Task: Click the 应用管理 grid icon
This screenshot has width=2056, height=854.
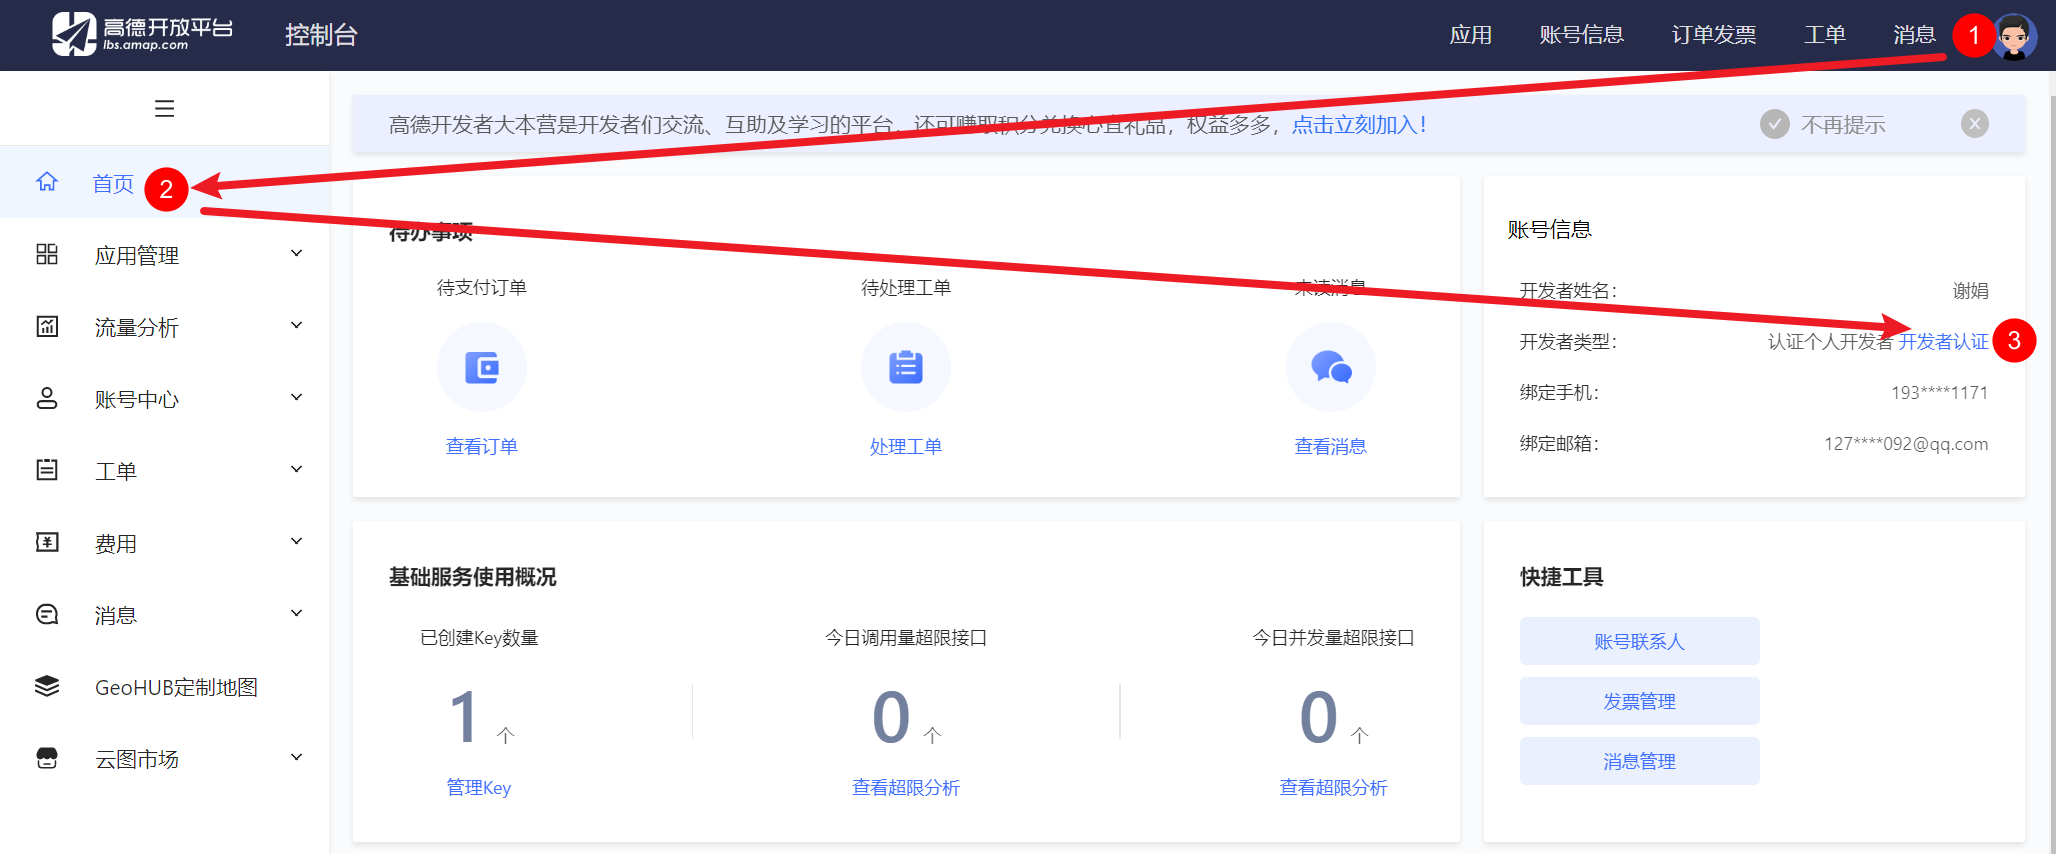Action: point(47,254)
